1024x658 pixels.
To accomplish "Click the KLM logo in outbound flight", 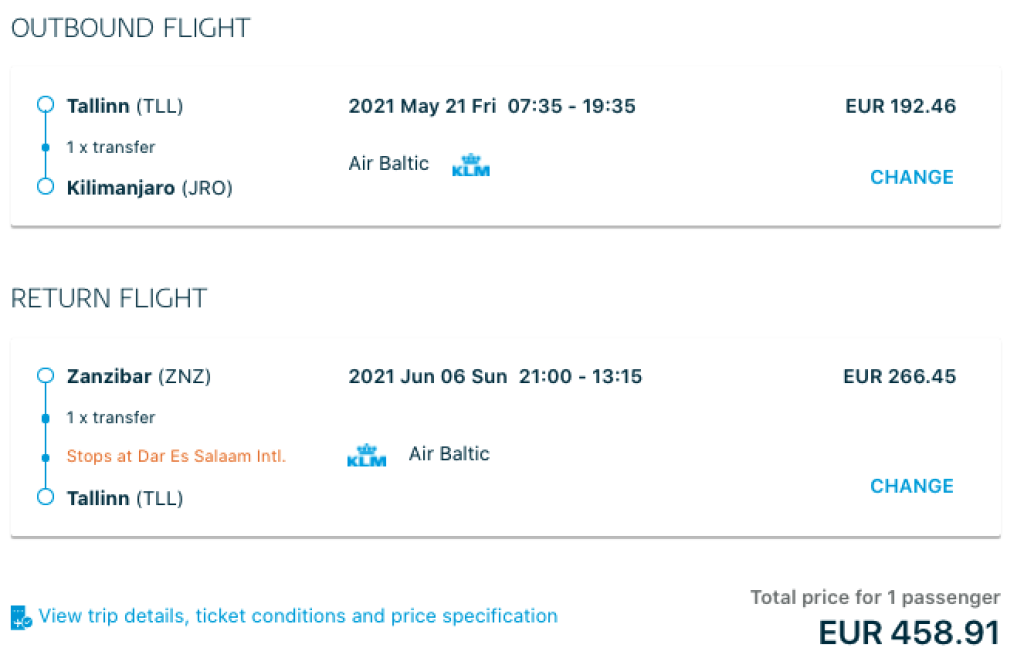I will pyautogui.click(x=471, y=165).
